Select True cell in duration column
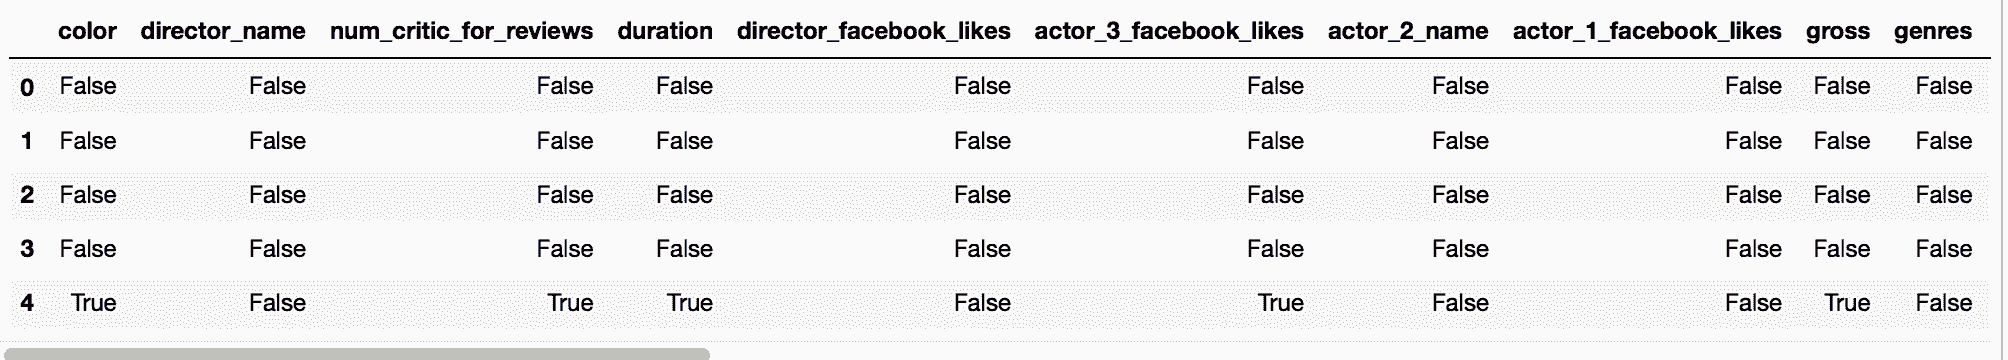 [x=690, y=303]
